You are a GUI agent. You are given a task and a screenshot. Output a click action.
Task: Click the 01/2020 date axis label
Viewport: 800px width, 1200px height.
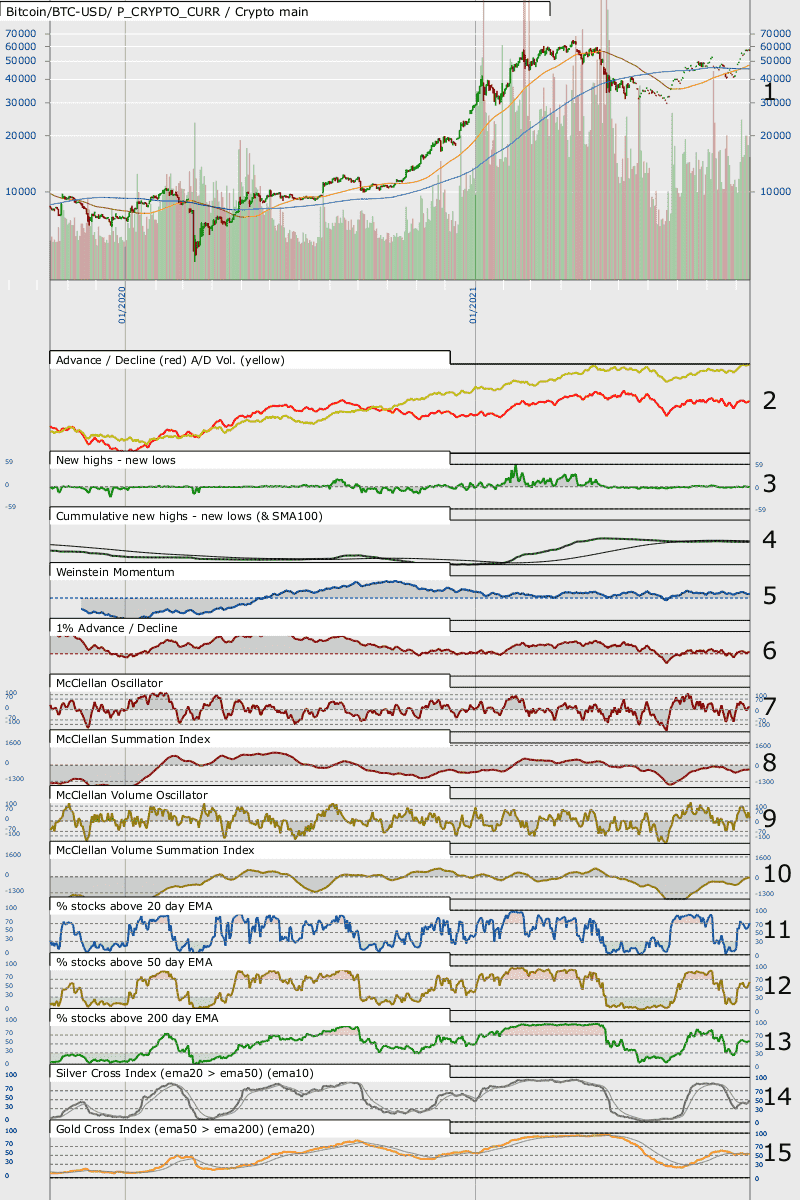click(x=122, y=305)
